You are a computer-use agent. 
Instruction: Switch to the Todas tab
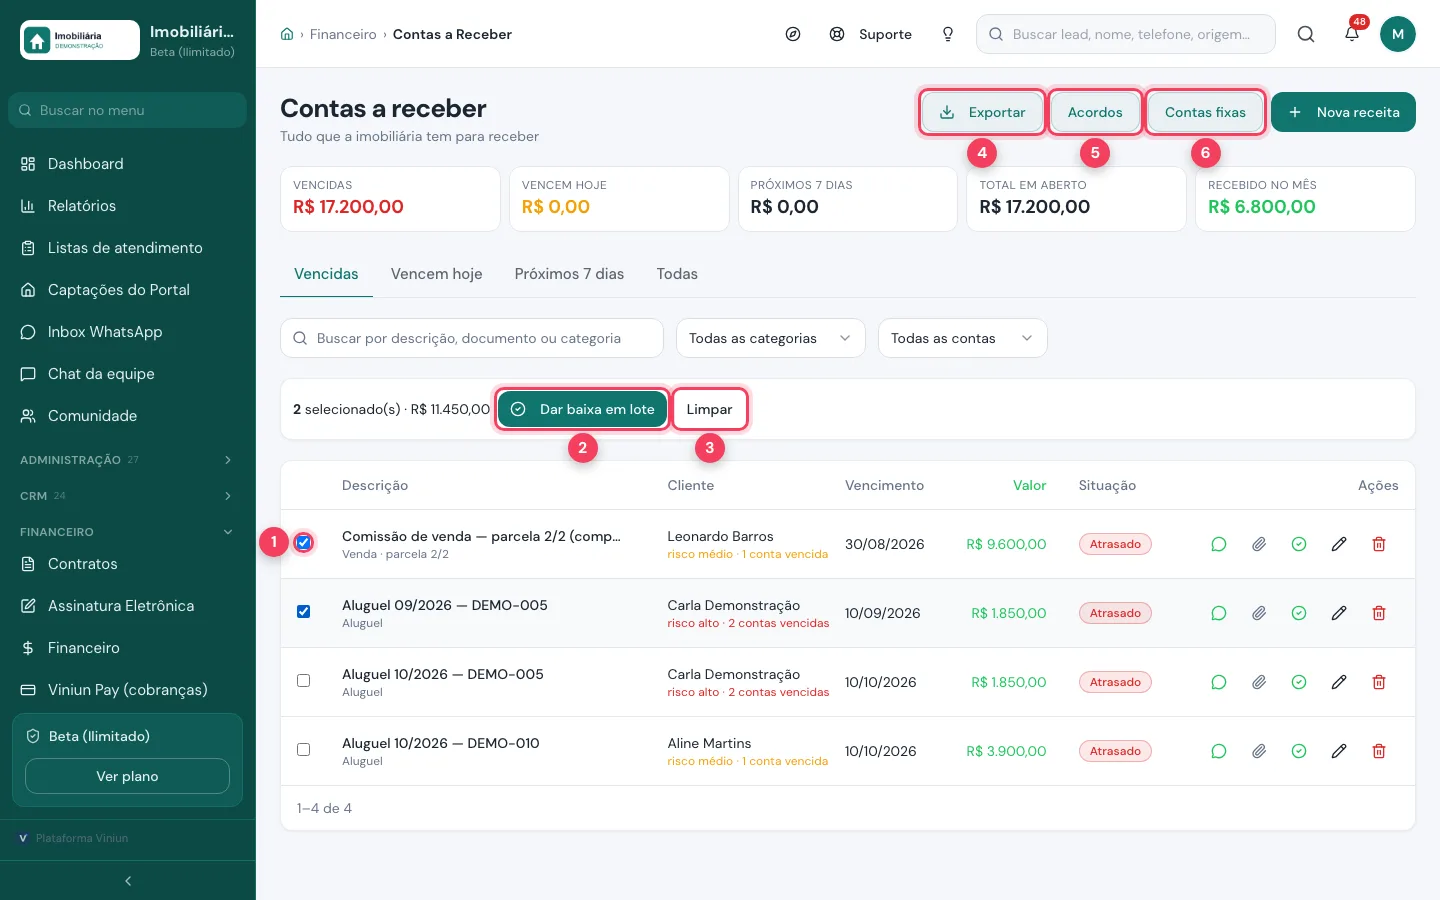point(677,274)
